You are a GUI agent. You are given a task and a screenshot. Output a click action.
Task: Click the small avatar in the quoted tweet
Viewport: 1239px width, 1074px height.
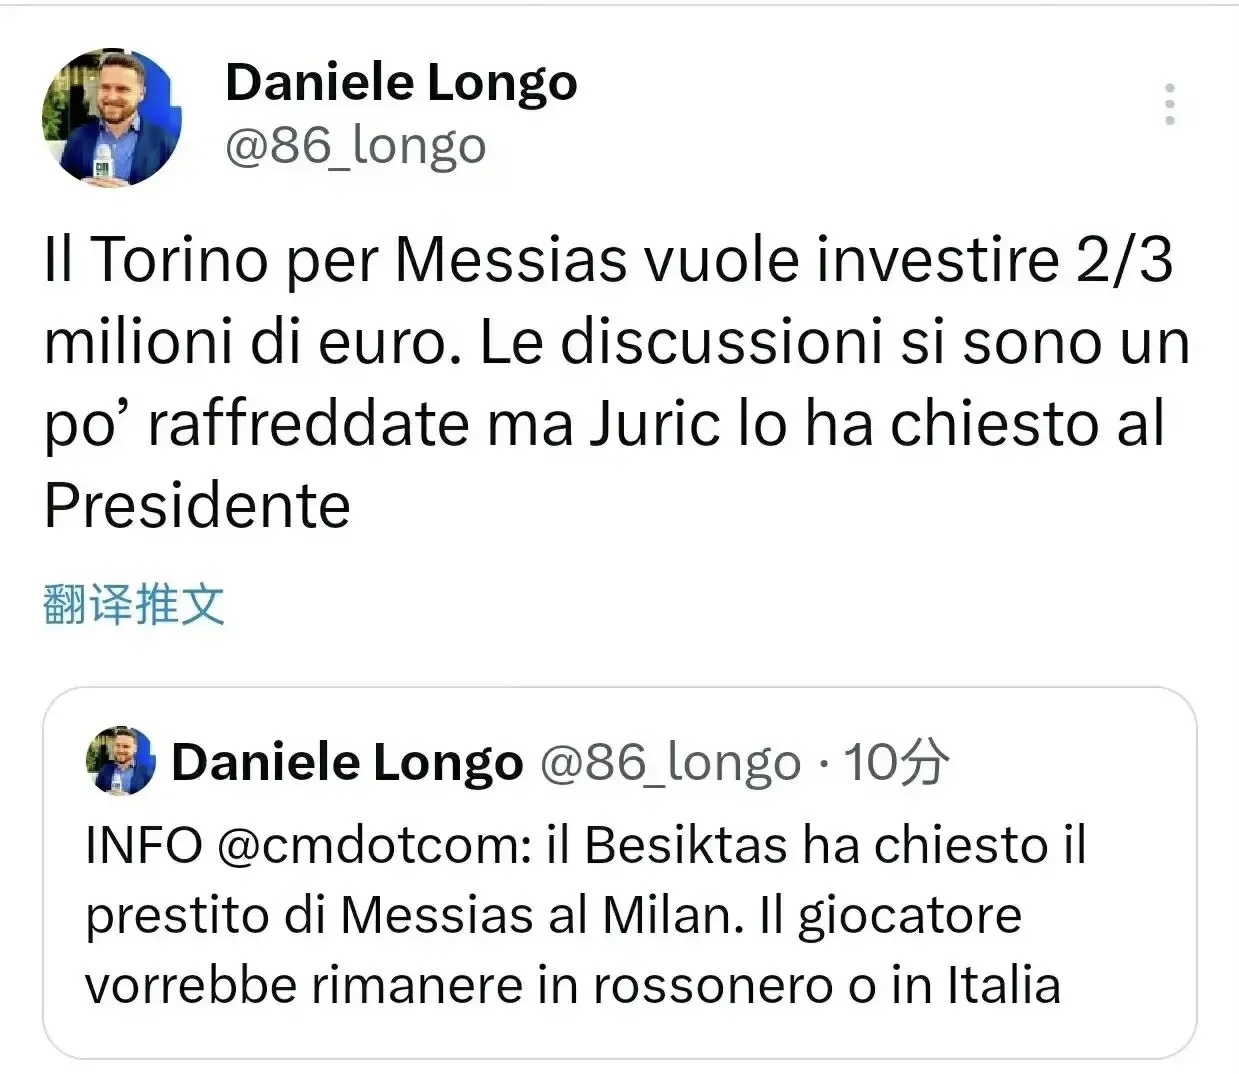121,761
